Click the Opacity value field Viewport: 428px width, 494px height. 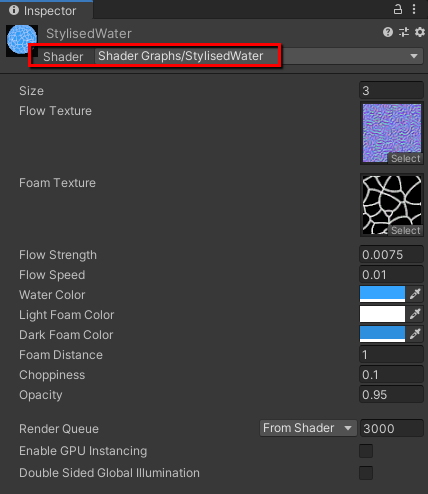click(391, 395)
